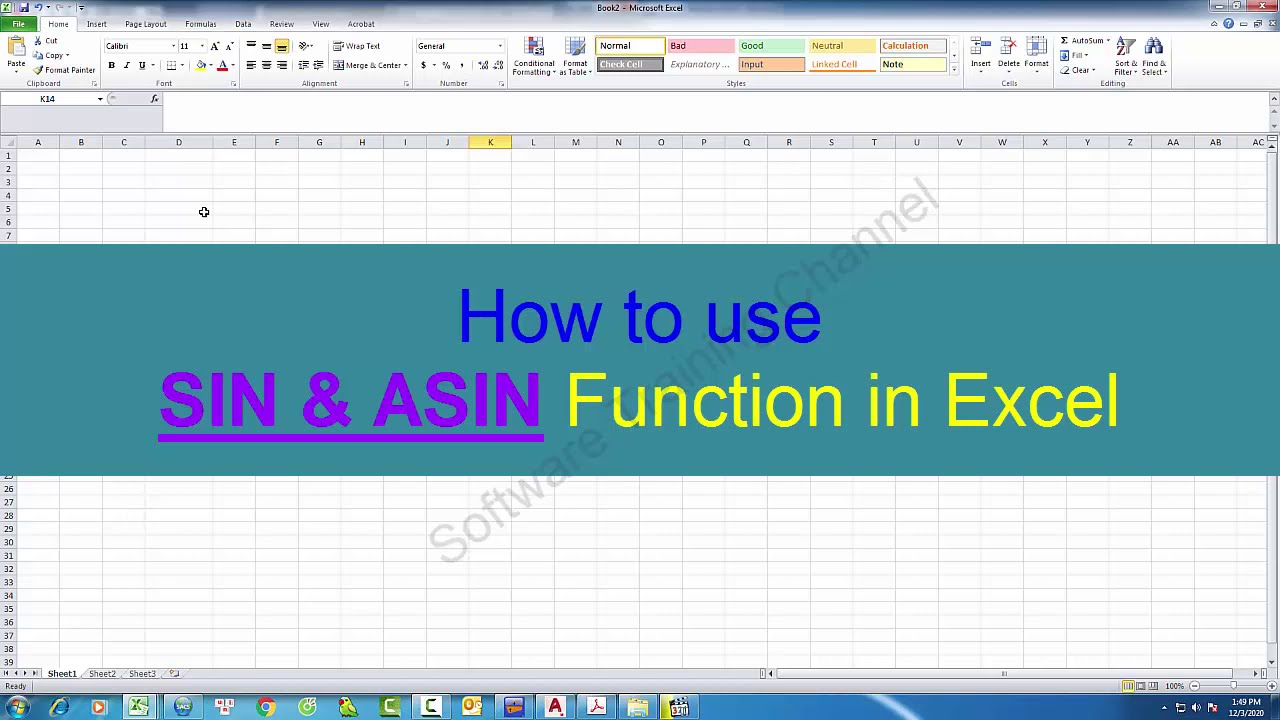Open Clear dropdown in Editing group
This screenshot has width=1280, height=720.
point(1077,70)
